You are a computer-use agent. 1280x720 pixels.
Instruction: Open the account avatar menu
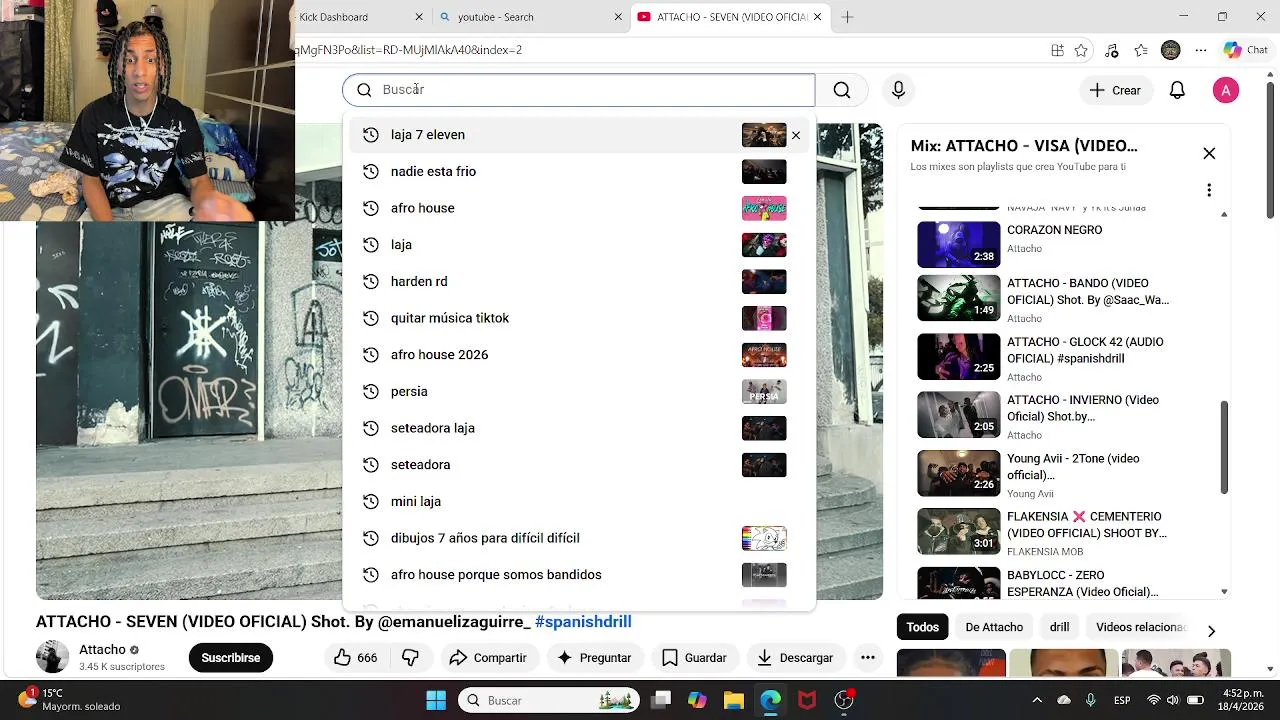click(x=1226, y=90)
